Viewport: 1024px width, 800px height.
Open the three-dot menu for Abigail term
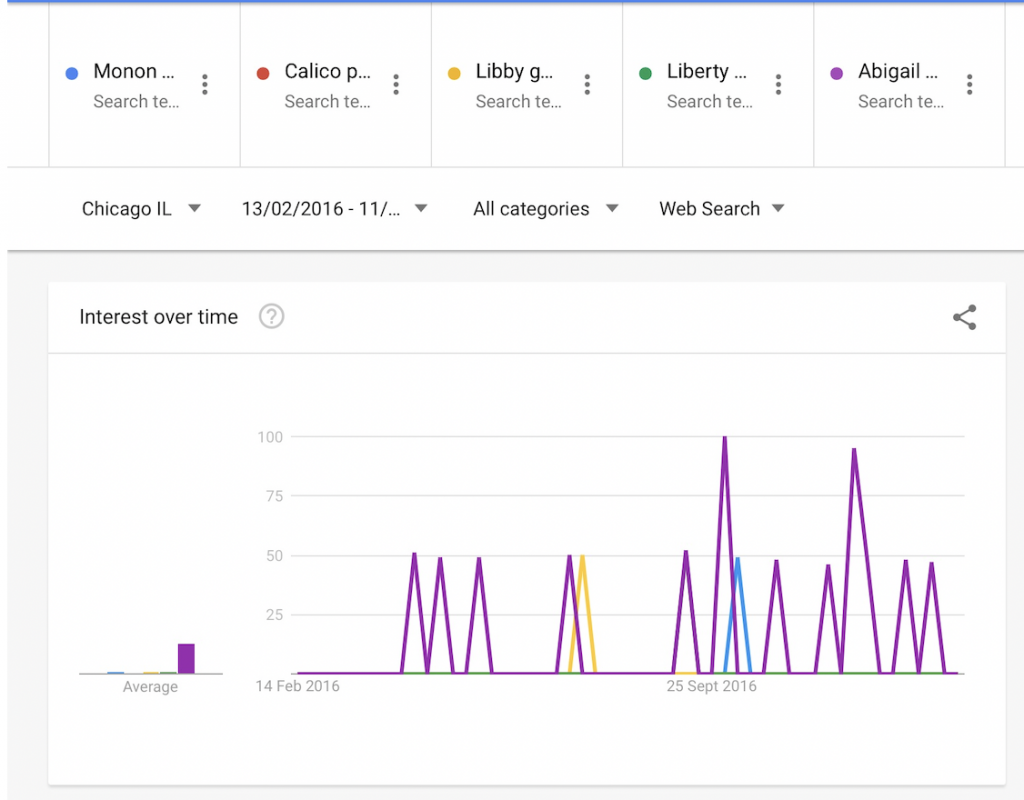tap(969, 85)
